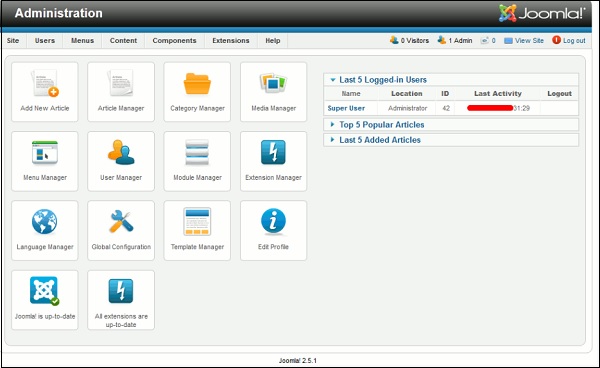600x368 pixels.
Task: Click the Log out link
Action: (x=569, y=40)
